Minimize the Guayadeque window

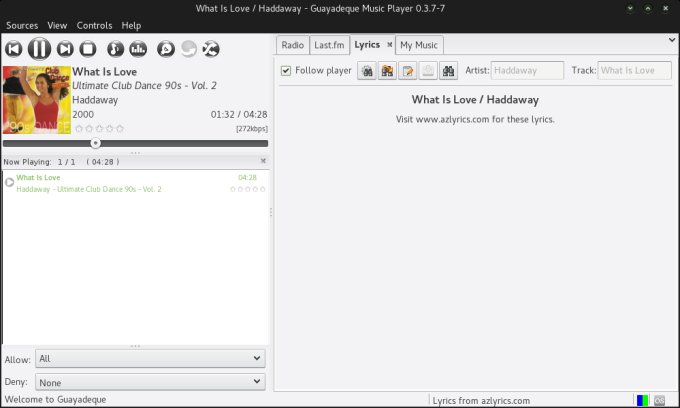[x=630, y=8]
